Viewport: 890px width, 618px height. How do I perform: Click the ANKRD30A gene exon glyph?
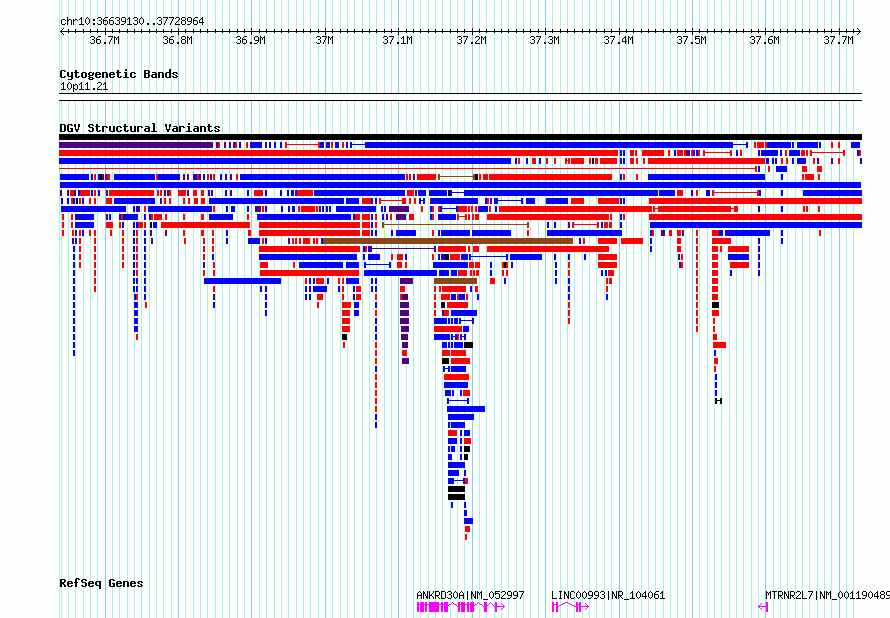point(461,607)
